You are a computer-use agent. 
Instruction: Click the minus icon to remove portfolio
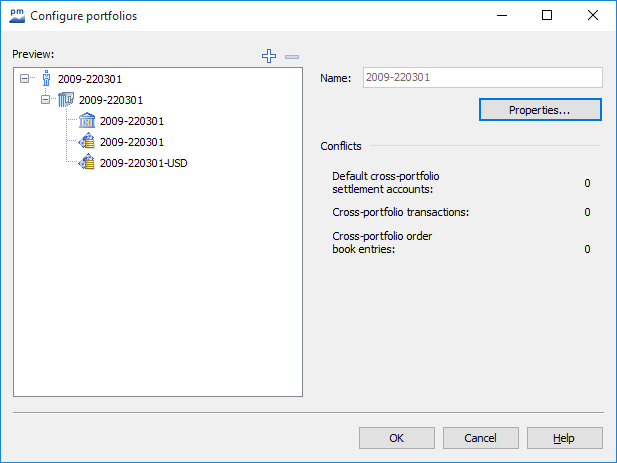pyautogui.click(x=292, y=56)
